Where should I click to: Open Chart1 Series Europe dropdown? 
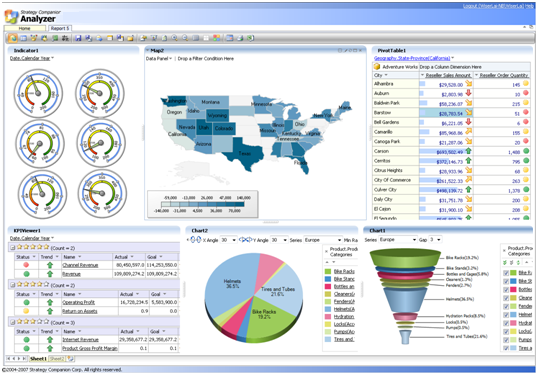pos(414,239)
